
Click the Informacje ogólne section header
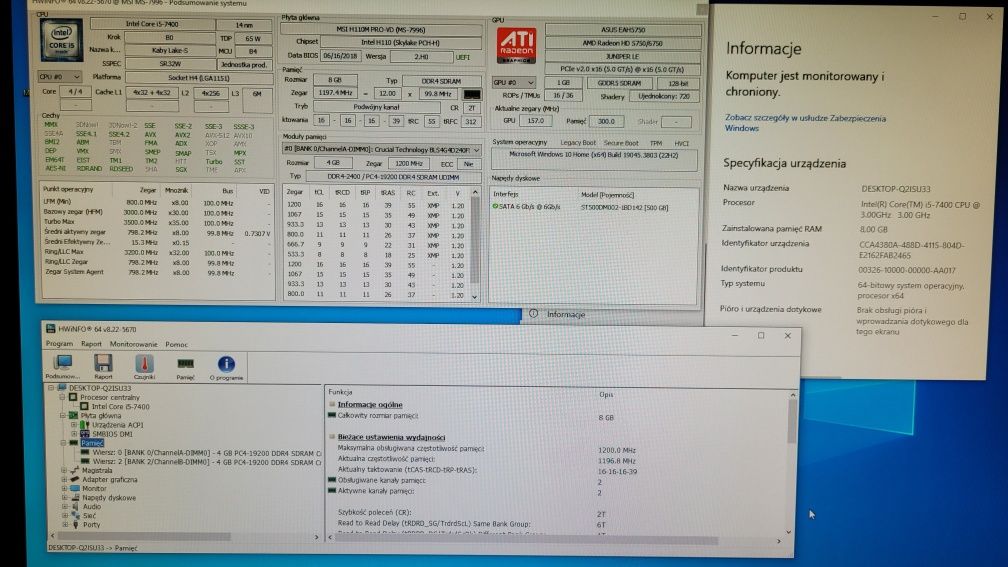click(x=370, y=404)
